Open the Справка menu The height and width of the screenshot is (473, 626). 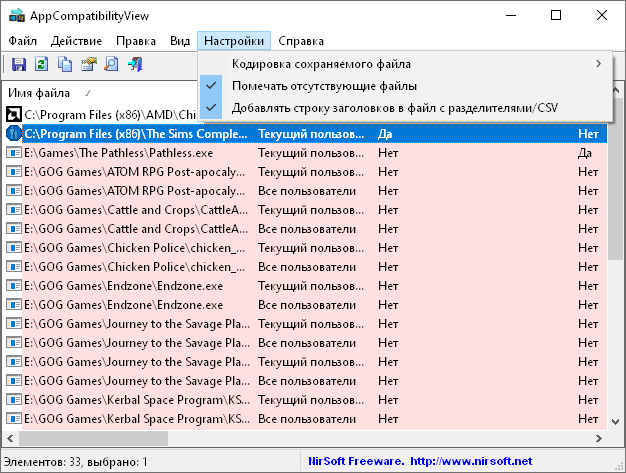pyautogui.click(x=301, y=41)
